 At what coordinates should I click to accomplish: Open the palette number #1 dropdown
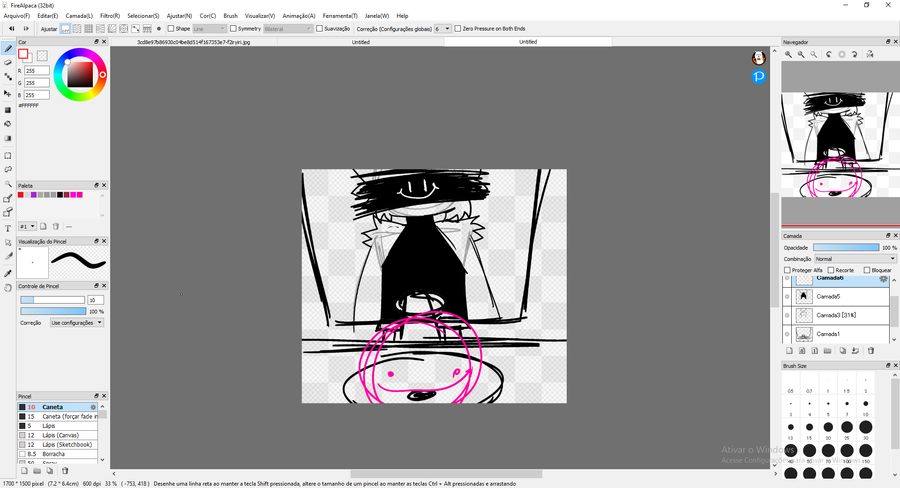28,227
